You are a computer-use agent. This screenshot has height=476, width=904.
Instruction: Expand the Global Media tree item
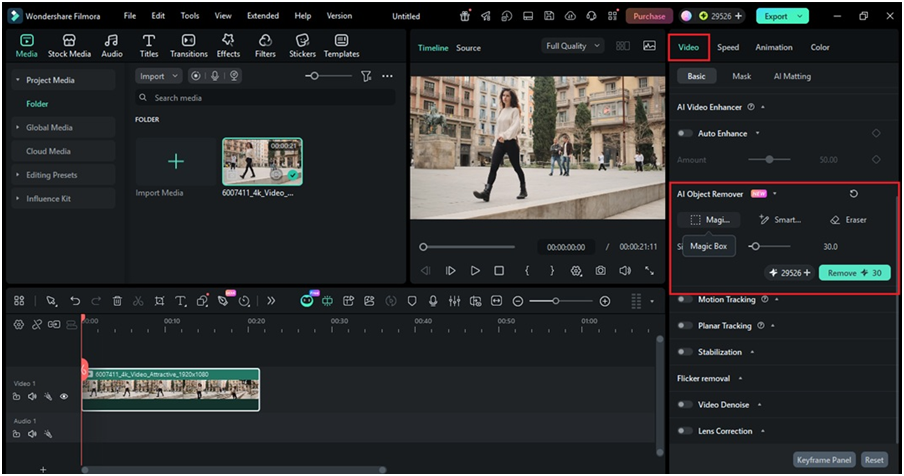[18, 127]
